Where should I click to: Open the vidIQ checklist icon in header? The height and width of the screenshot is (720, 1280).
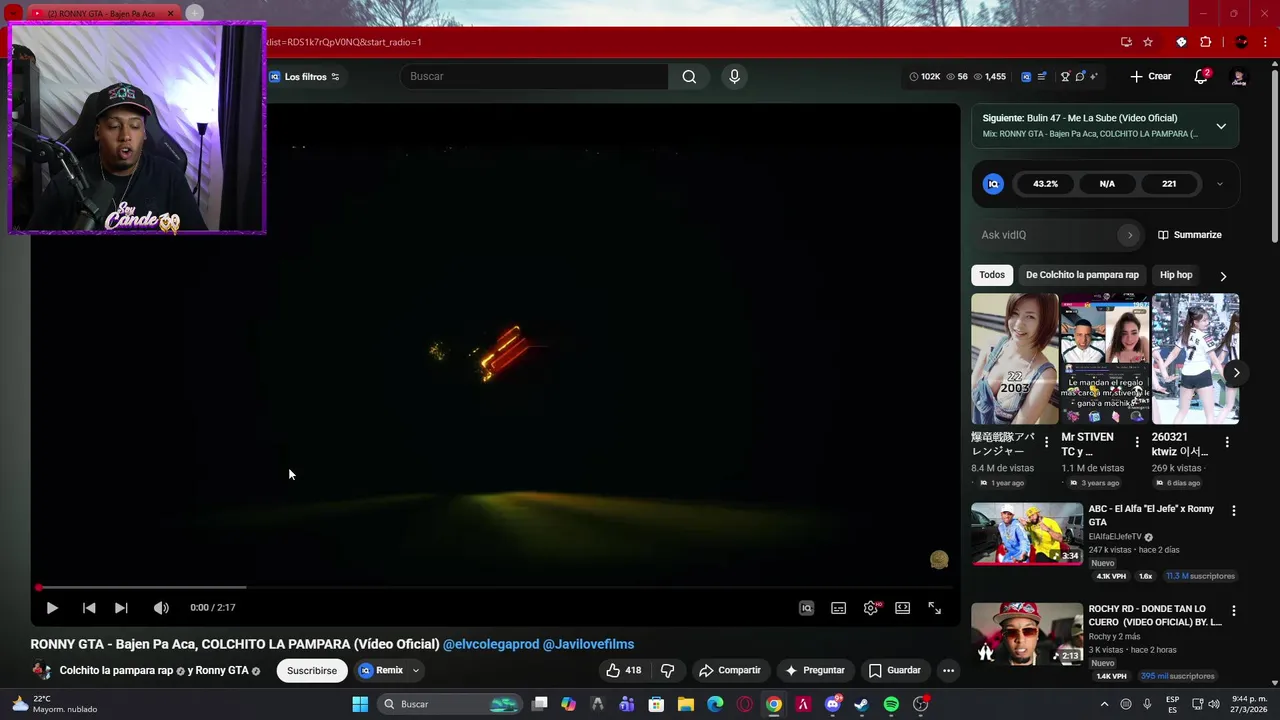[1042, 76]
